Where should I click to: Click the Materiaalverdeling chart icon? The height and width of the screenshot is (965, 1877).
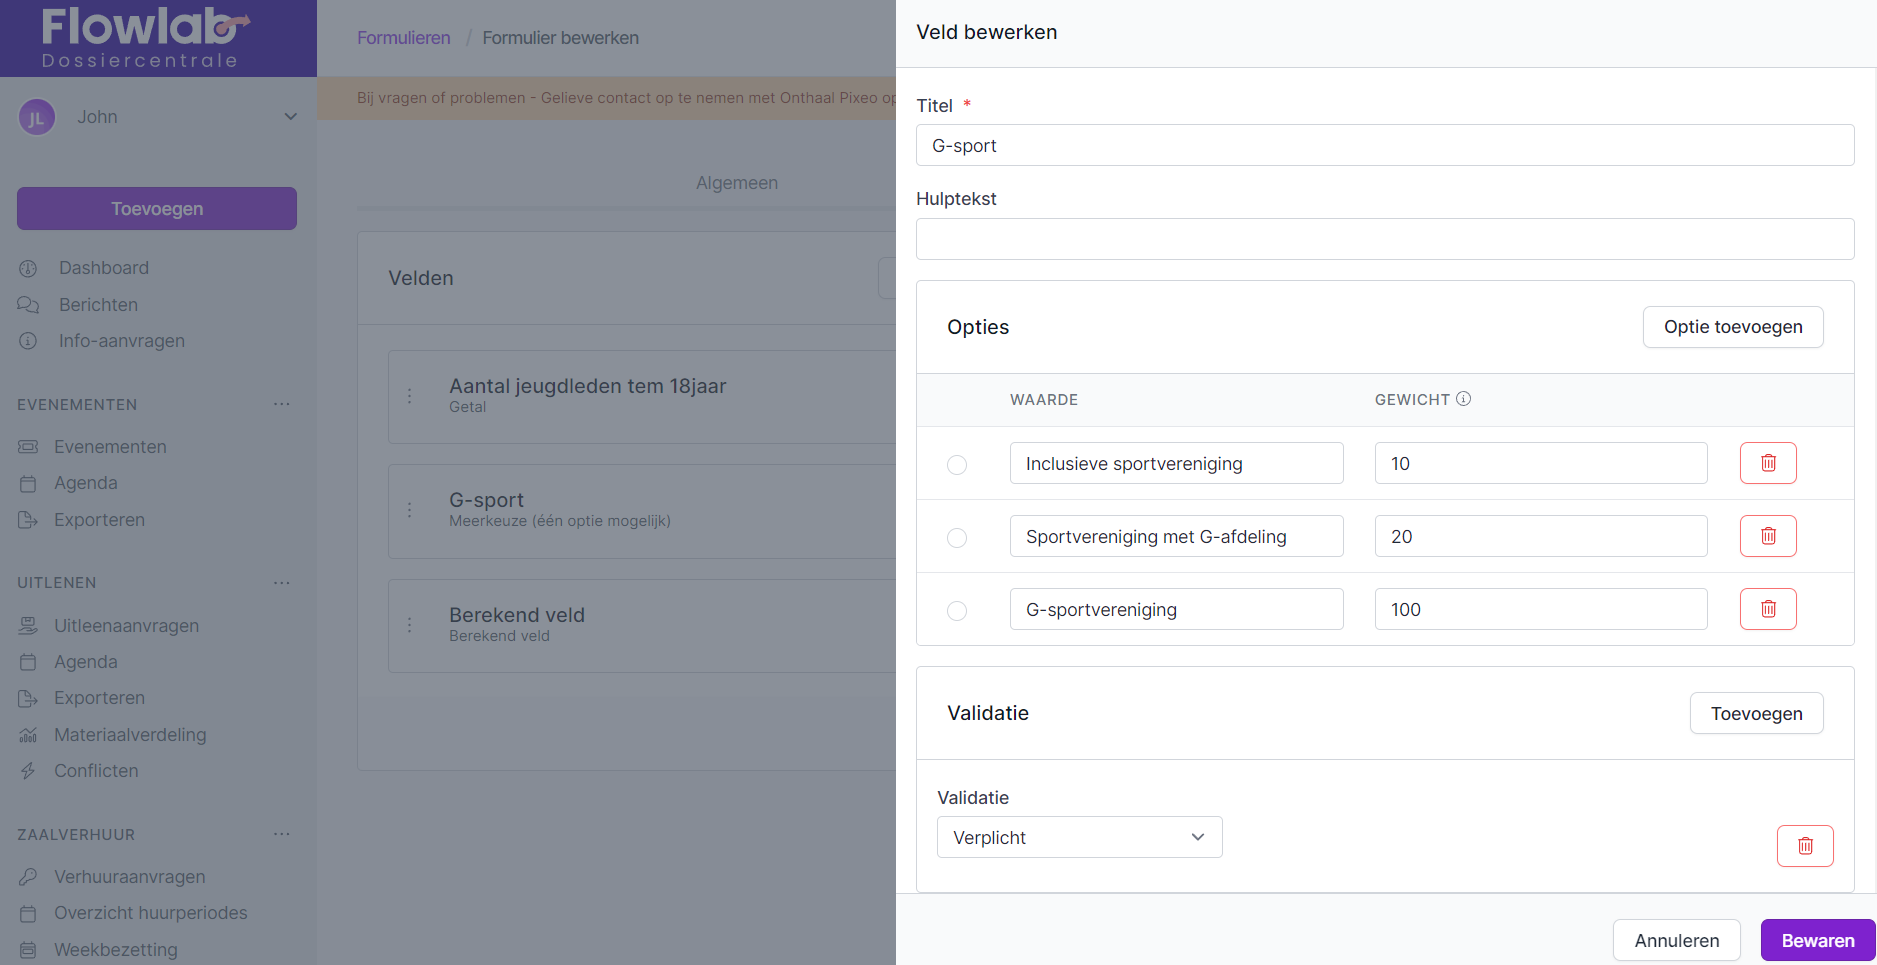click(x=28, y=735)
